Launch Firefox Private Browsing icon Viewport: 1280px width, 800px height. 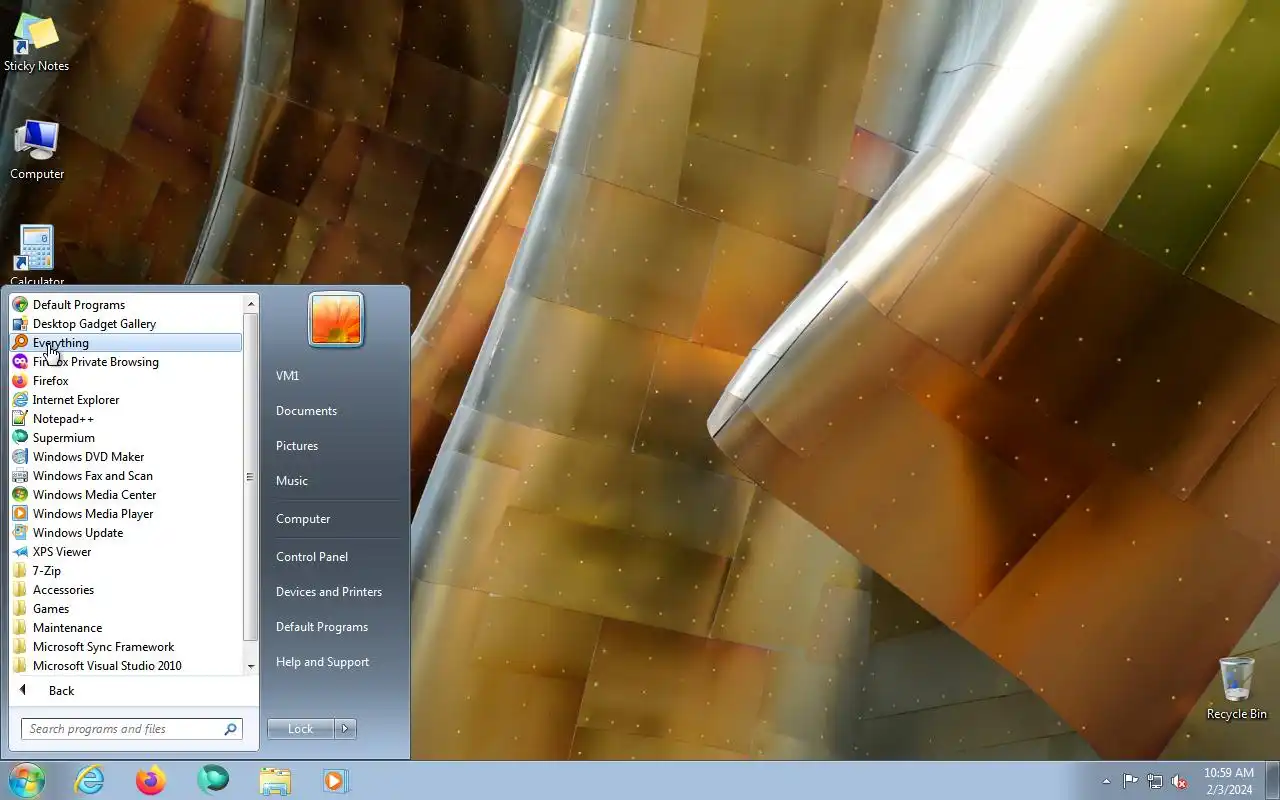point(20,362)
